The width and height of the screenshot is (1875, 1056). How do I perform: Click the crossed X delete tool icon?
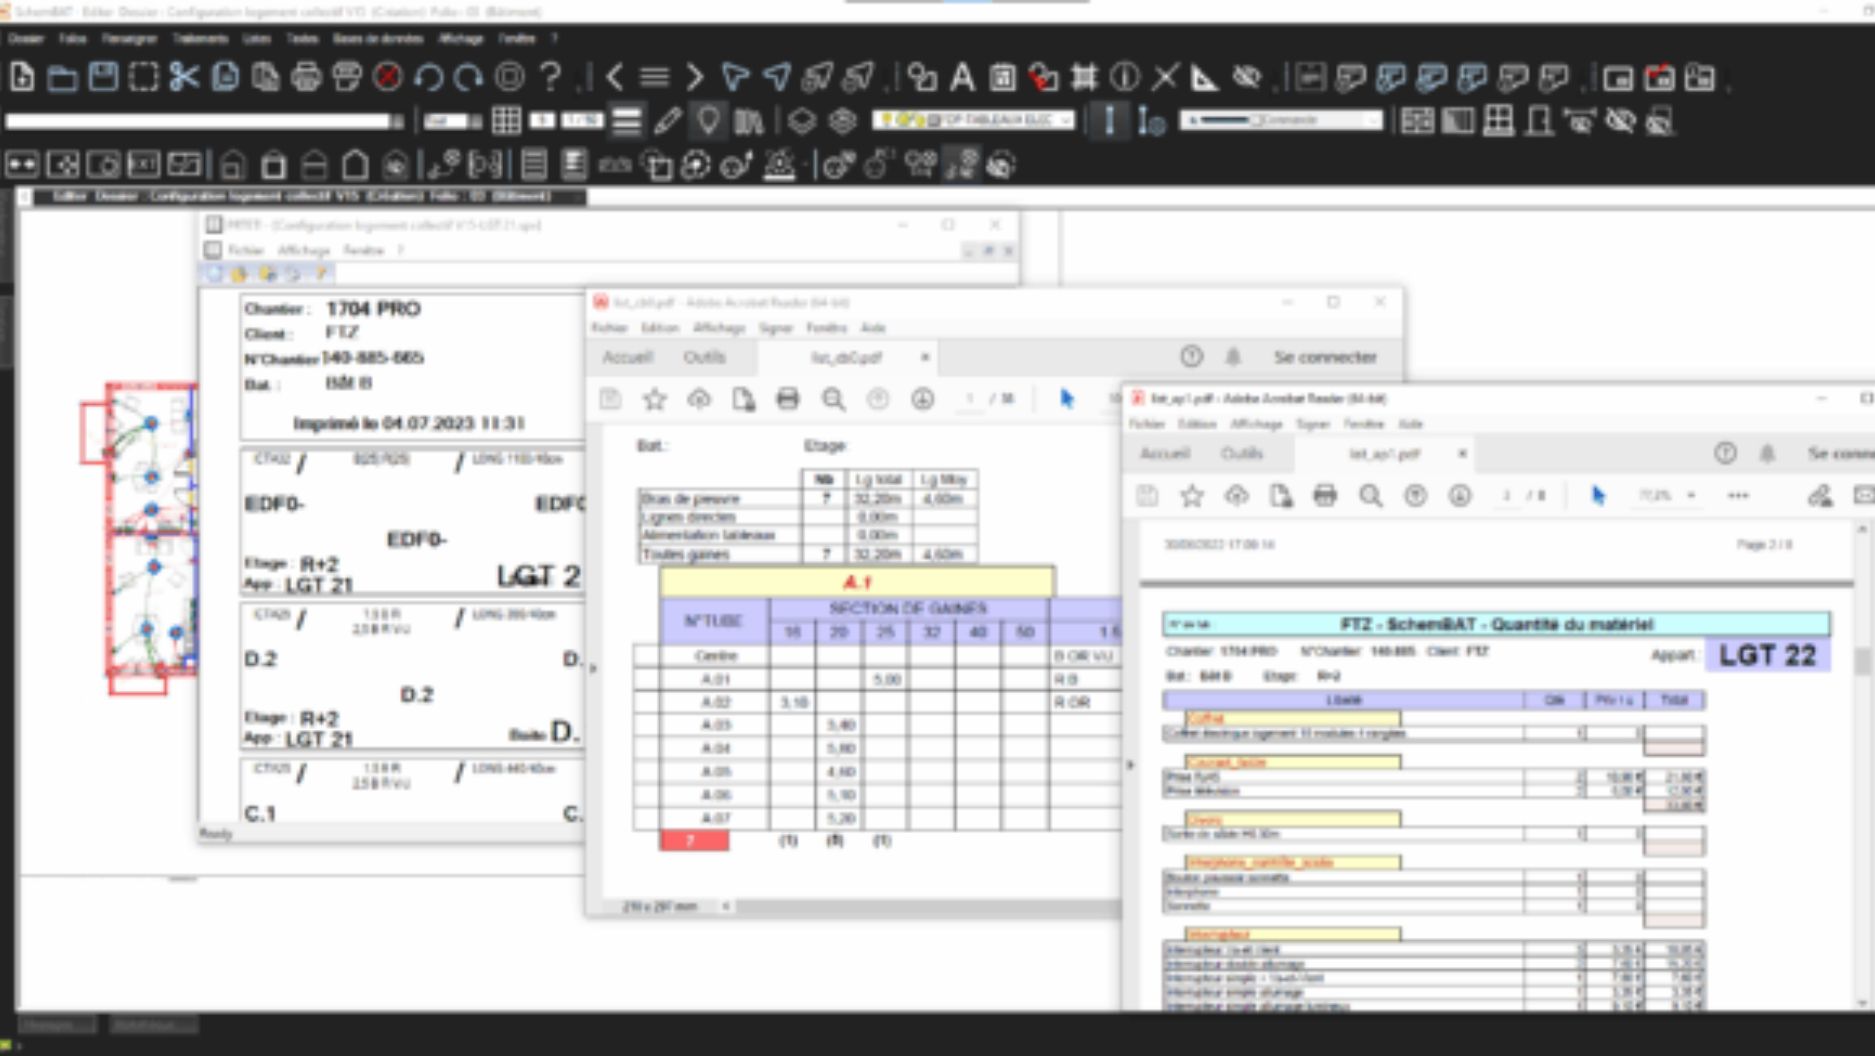click(1165, 77)
